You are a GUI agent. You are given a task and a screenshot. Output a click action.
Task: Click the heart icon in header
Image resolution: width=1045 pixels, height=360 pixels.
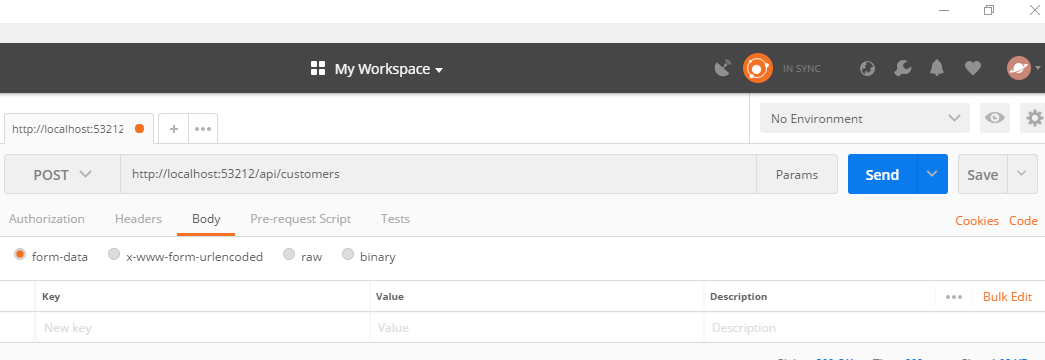point(973,68)
